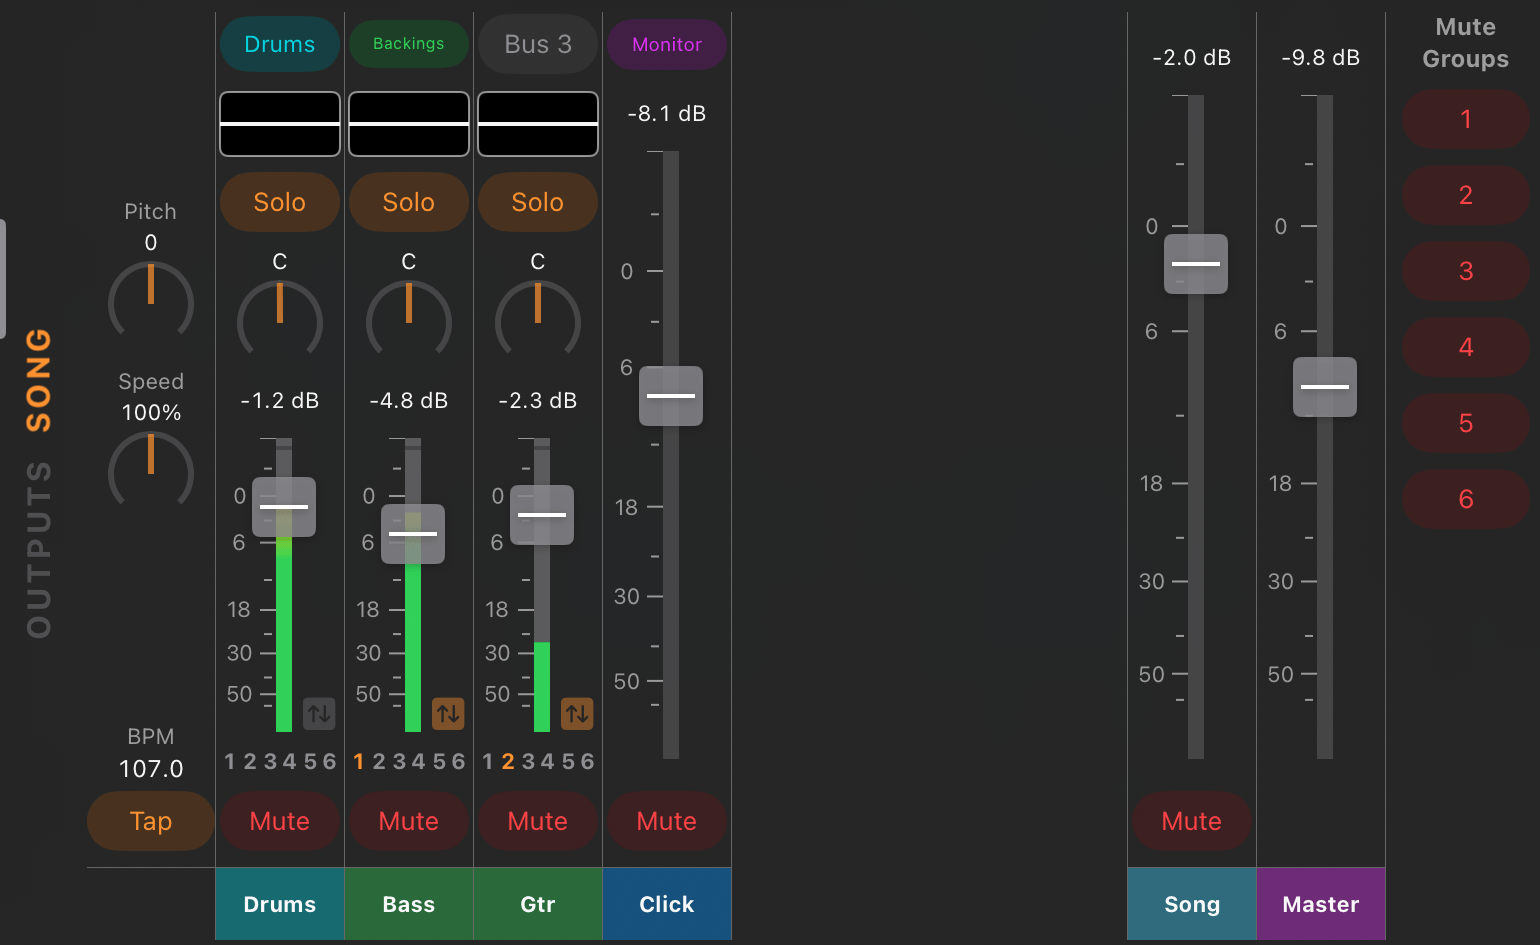The height and width of the screenshot is (945, 1540).
Task: Select mute group 1 on Bass channel
Action: pyautogui.click(x=358, y=760)
